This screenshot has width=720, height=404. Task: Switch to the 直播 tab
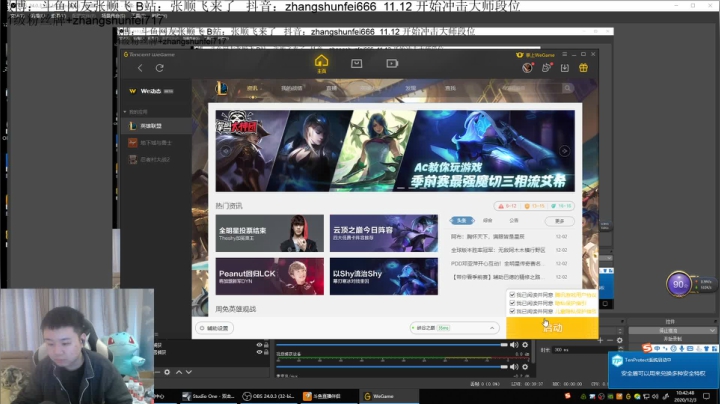click(x=332, y=88)
